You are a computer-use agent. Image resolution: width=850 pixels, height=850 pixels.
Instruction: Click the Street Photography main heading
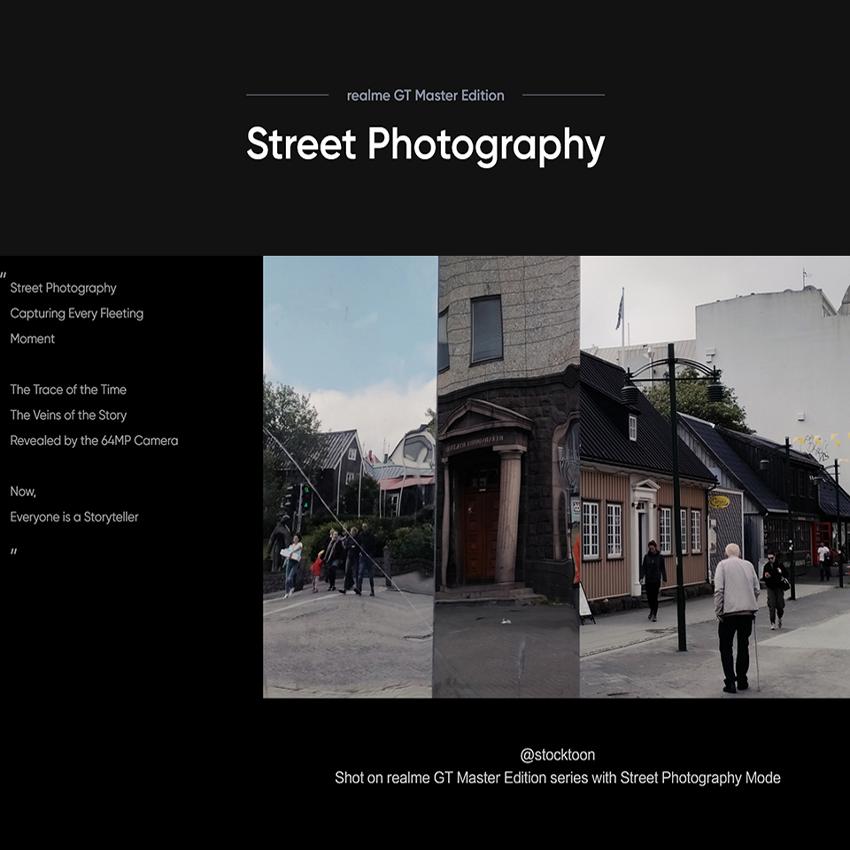[425, 145]
